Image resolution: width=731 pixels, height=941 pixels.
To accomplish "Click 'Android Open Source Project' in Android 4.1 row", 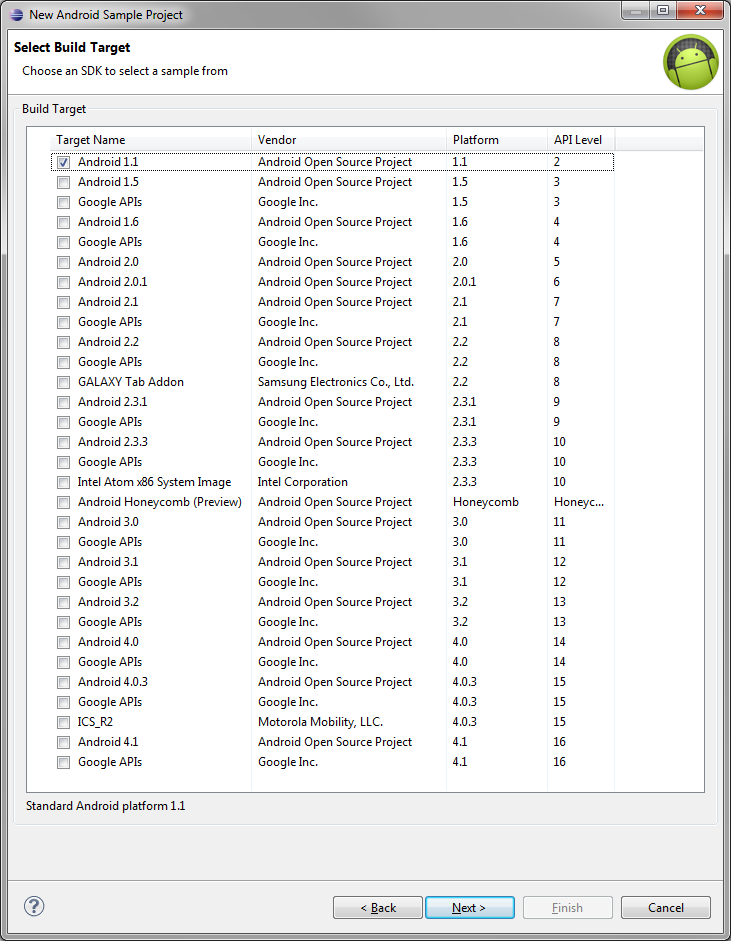I will coord(335,742).
